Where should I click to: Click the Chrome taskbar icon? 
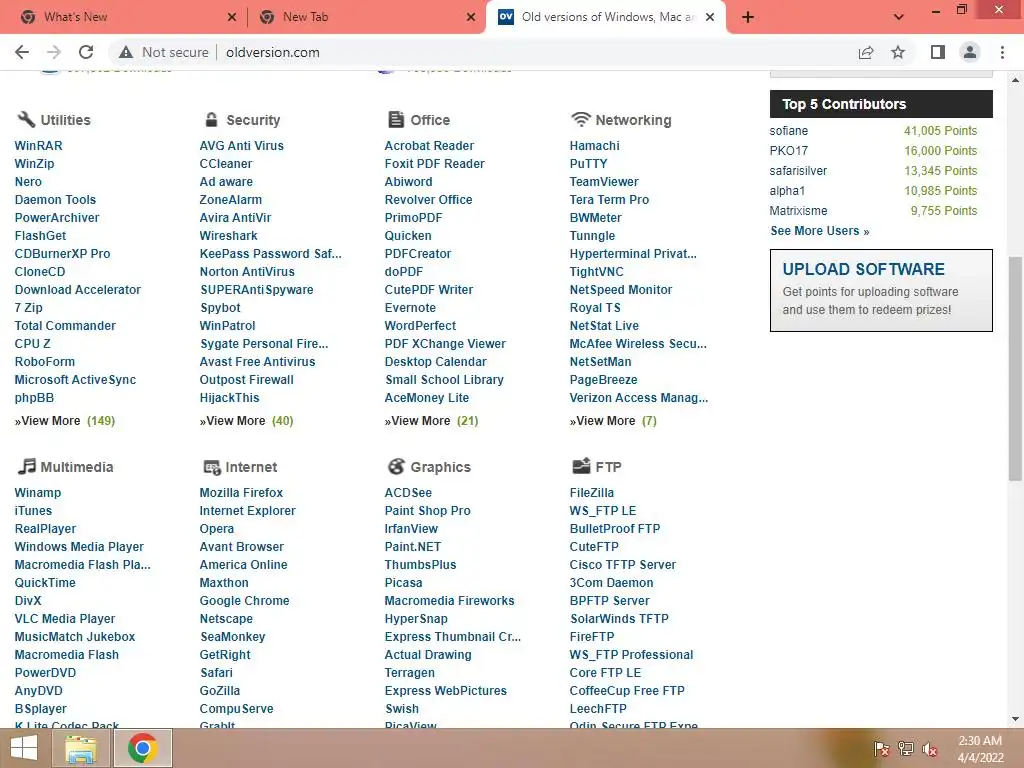pos(143,748)
